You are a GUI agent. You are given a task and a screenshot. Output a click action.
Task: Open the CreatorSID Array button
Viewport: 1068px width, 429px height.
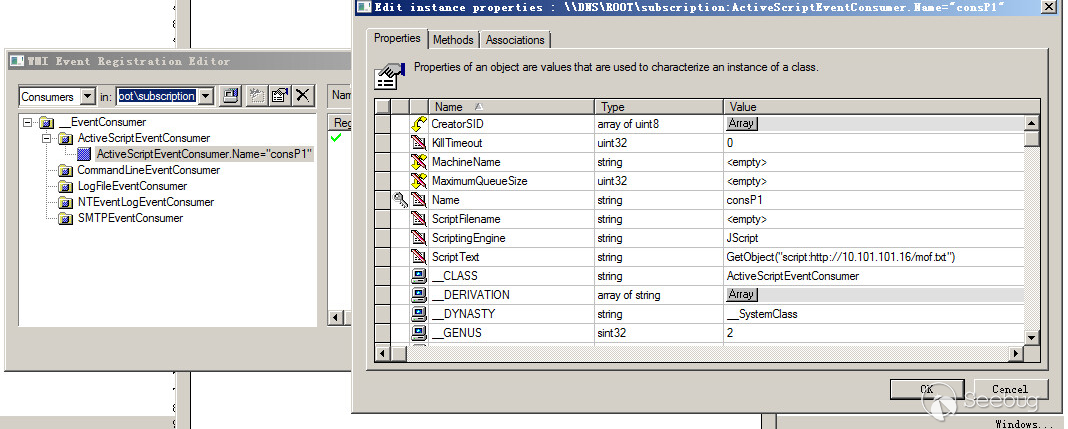(742, 124)
